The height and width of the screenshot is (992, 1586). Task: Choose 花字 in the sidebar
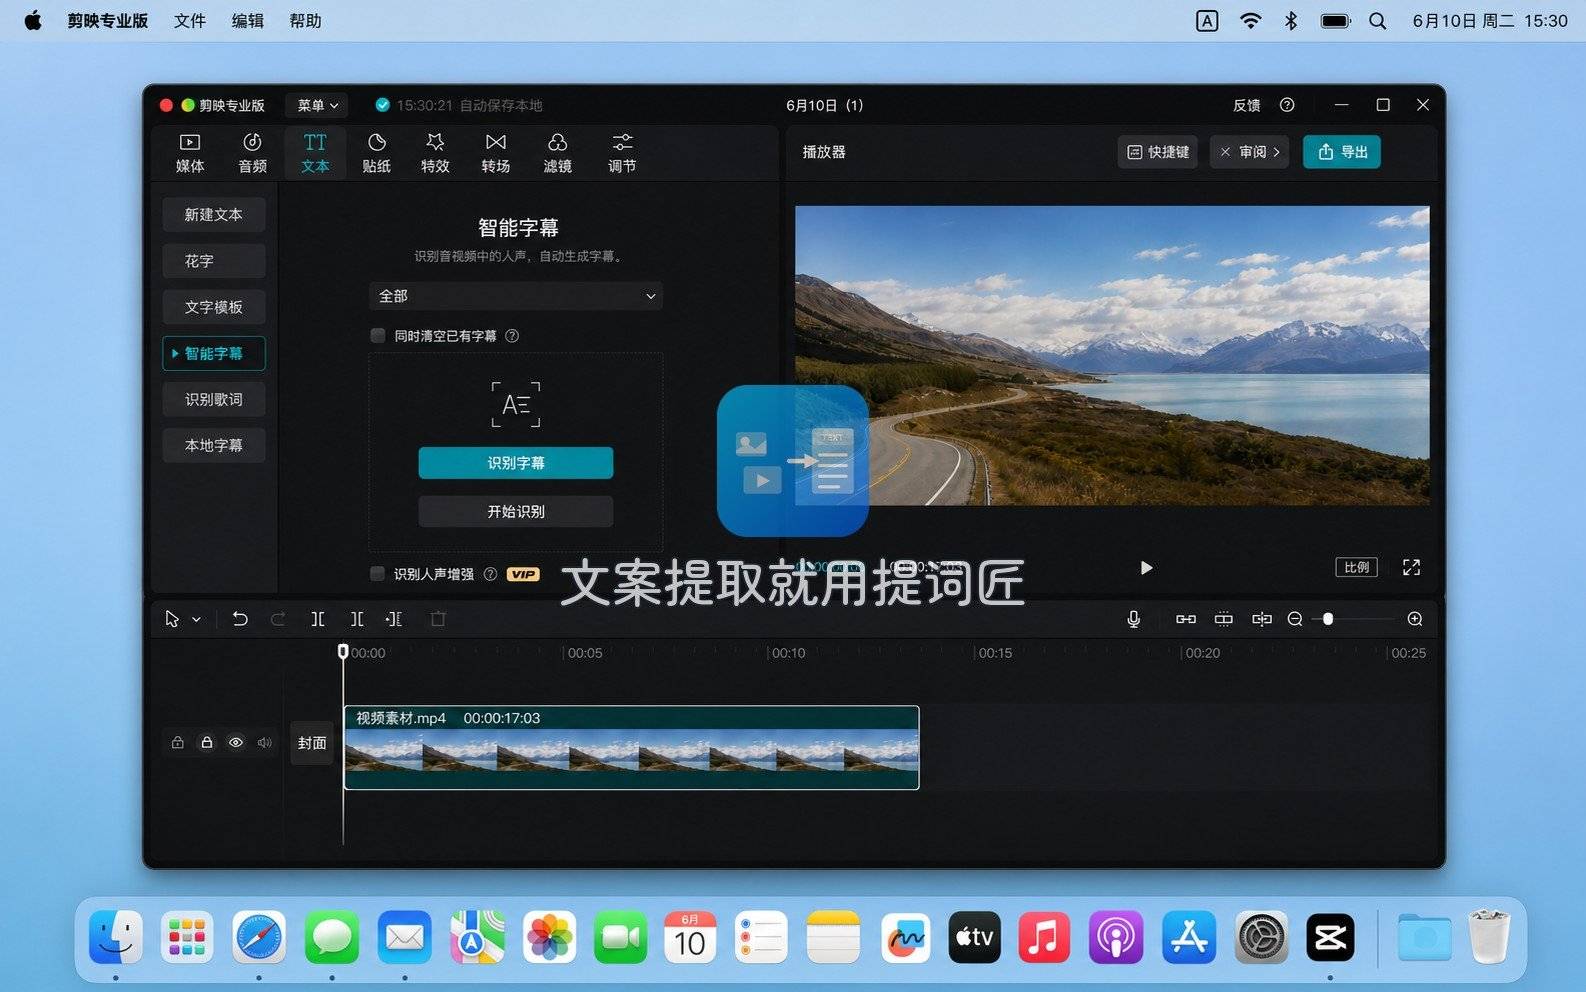[214, 261]
